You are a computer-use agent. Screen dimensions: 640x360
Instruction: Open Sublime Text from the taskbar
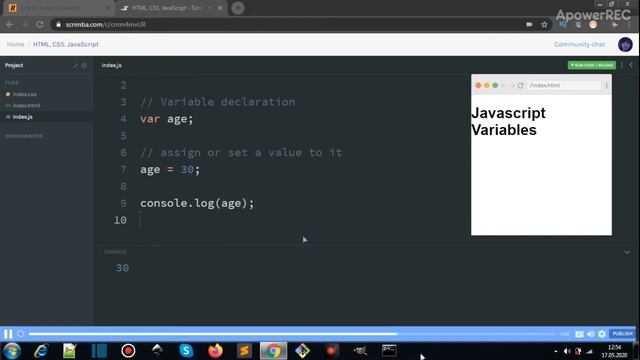244,351
